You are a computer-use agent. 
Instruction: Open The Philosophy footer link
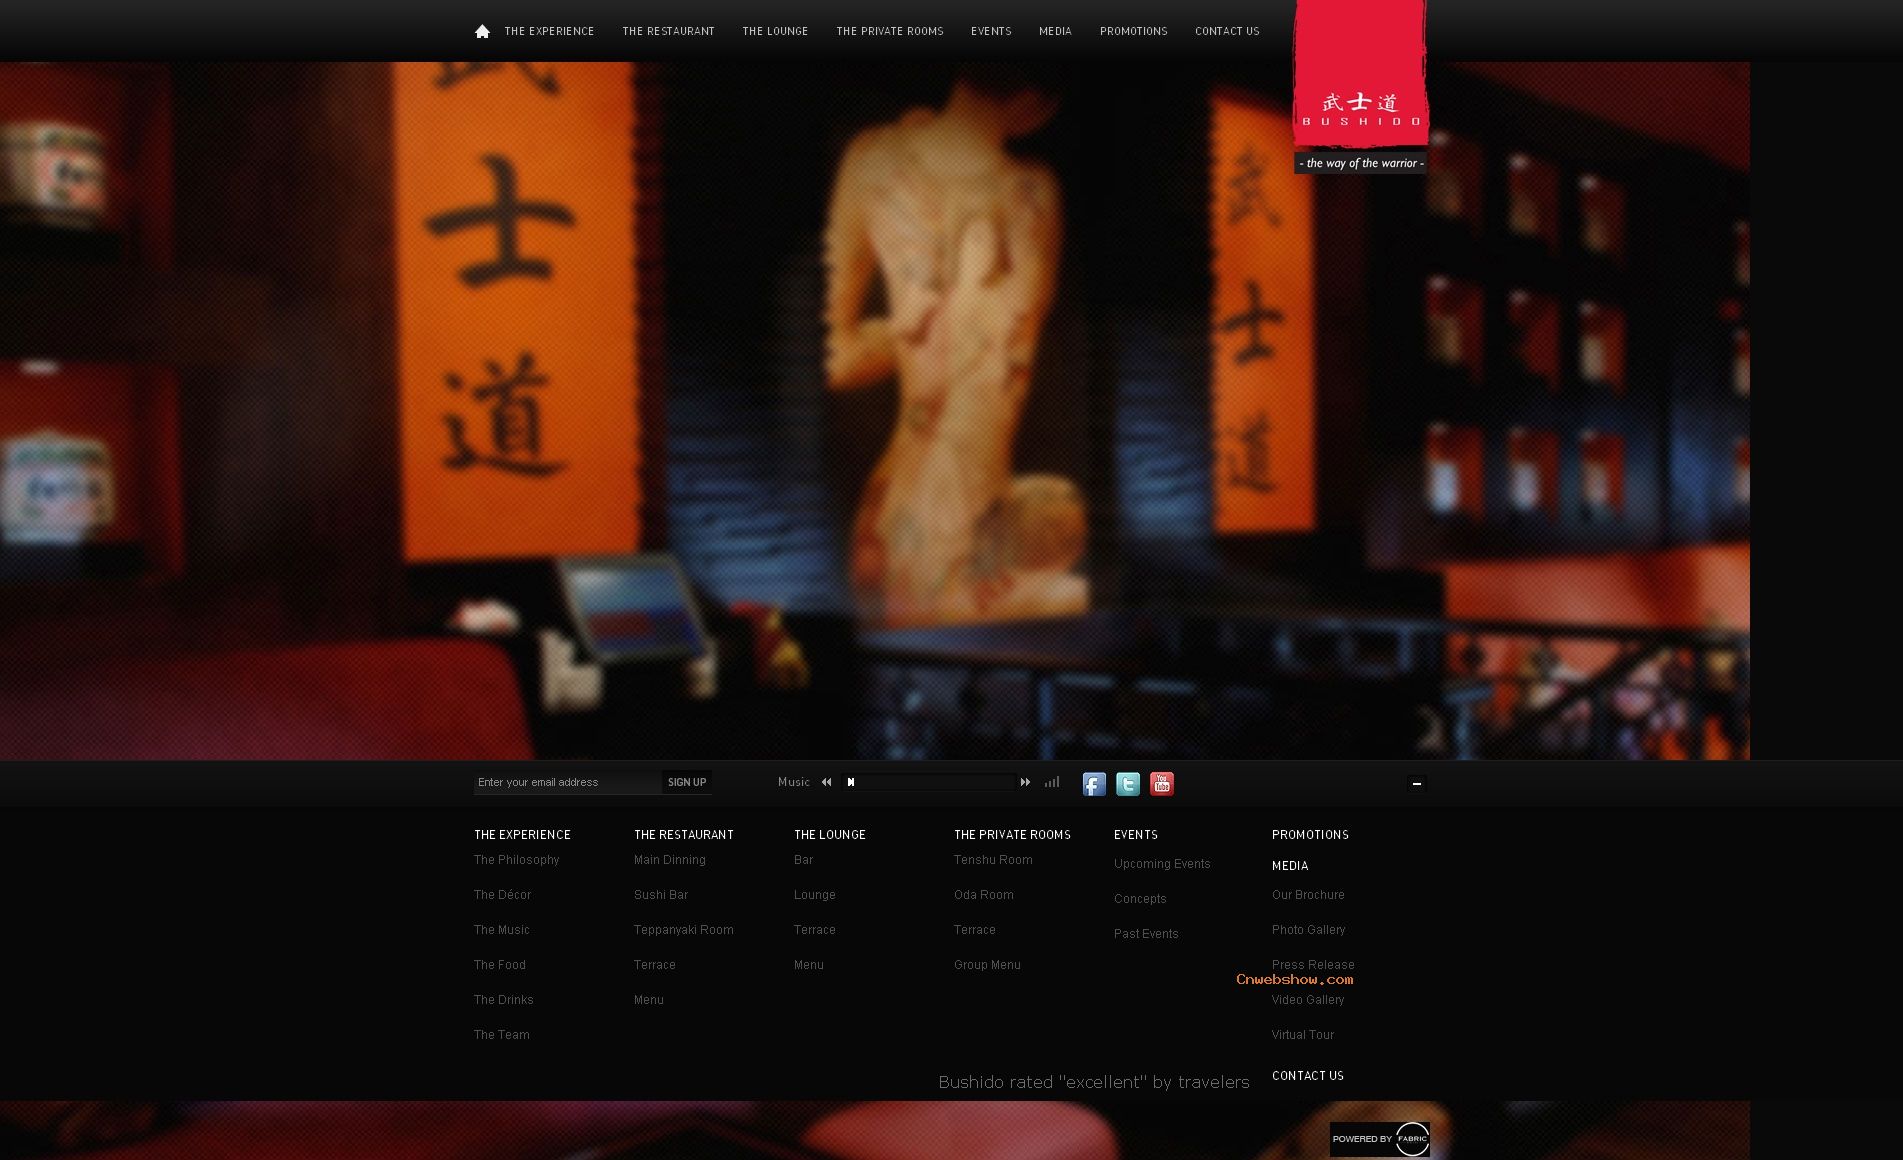pos(516,860)
